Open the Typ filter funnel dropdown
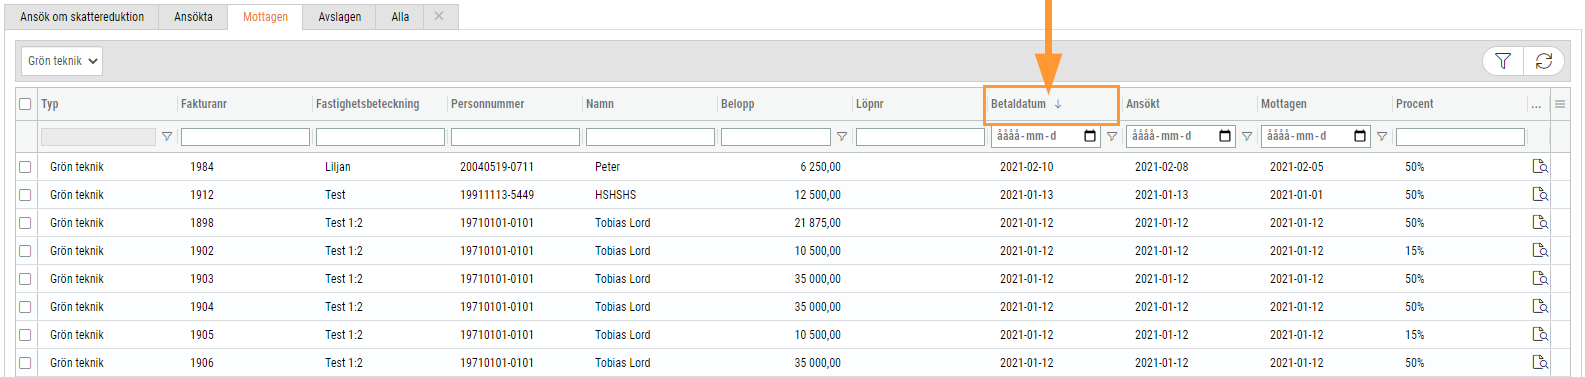This screenshot has width=1585, height=377. tap(167, 137)
